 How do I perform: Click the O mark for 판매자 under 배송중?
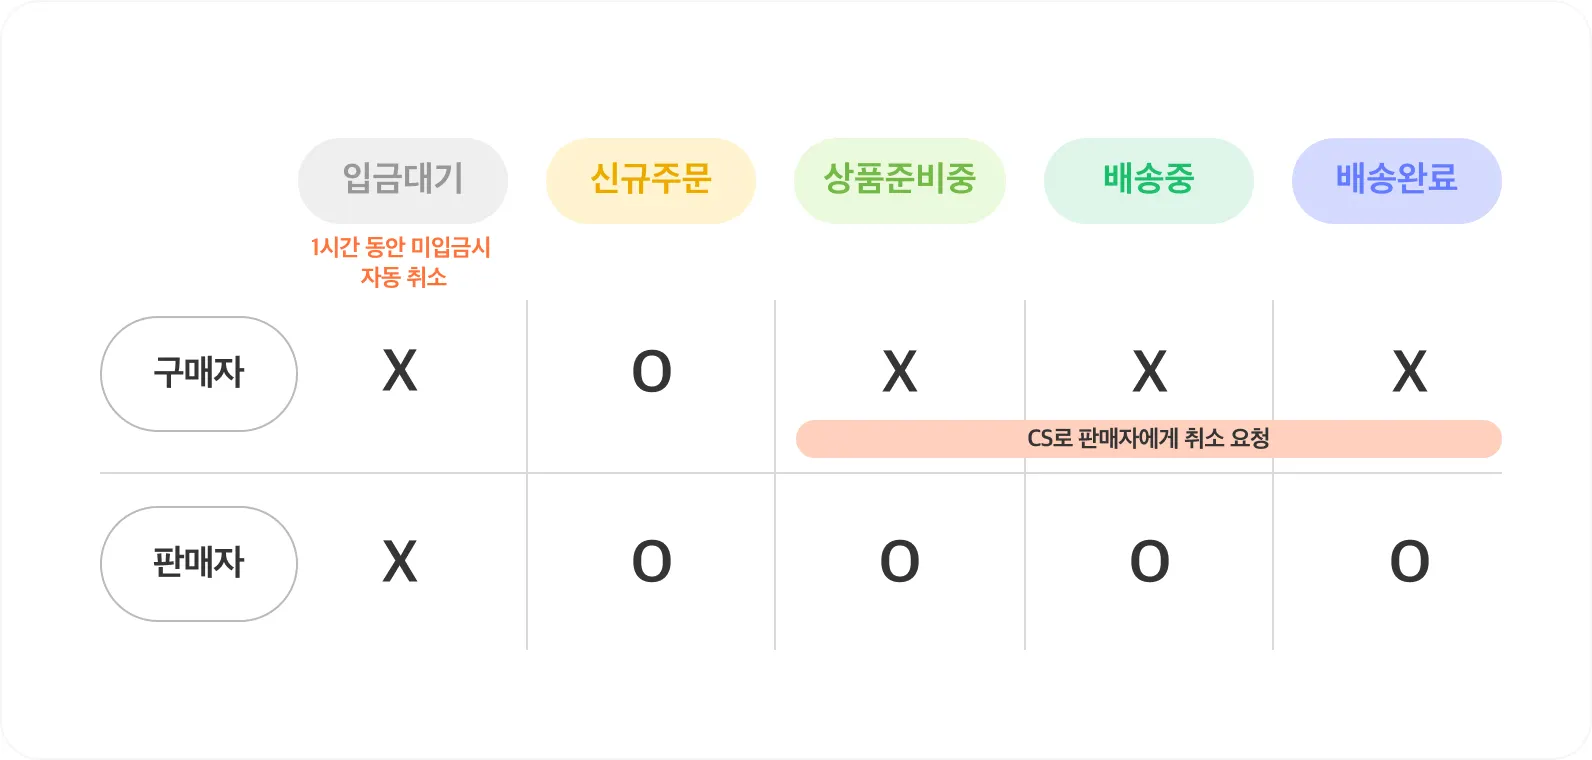pos(1150,561)
